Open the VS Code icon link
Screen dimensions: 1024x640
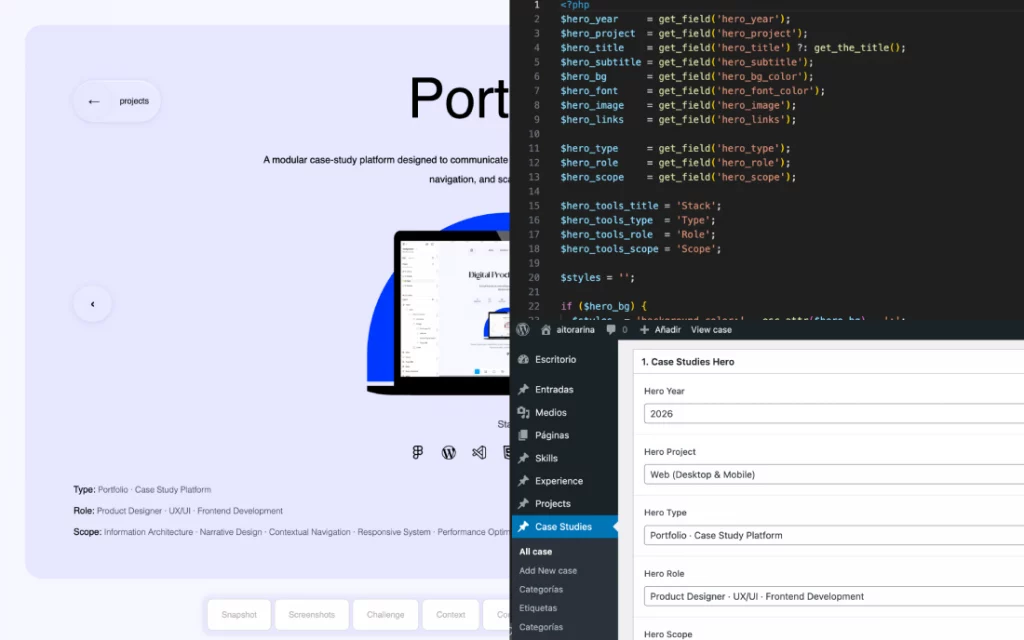tap(479, 452)
